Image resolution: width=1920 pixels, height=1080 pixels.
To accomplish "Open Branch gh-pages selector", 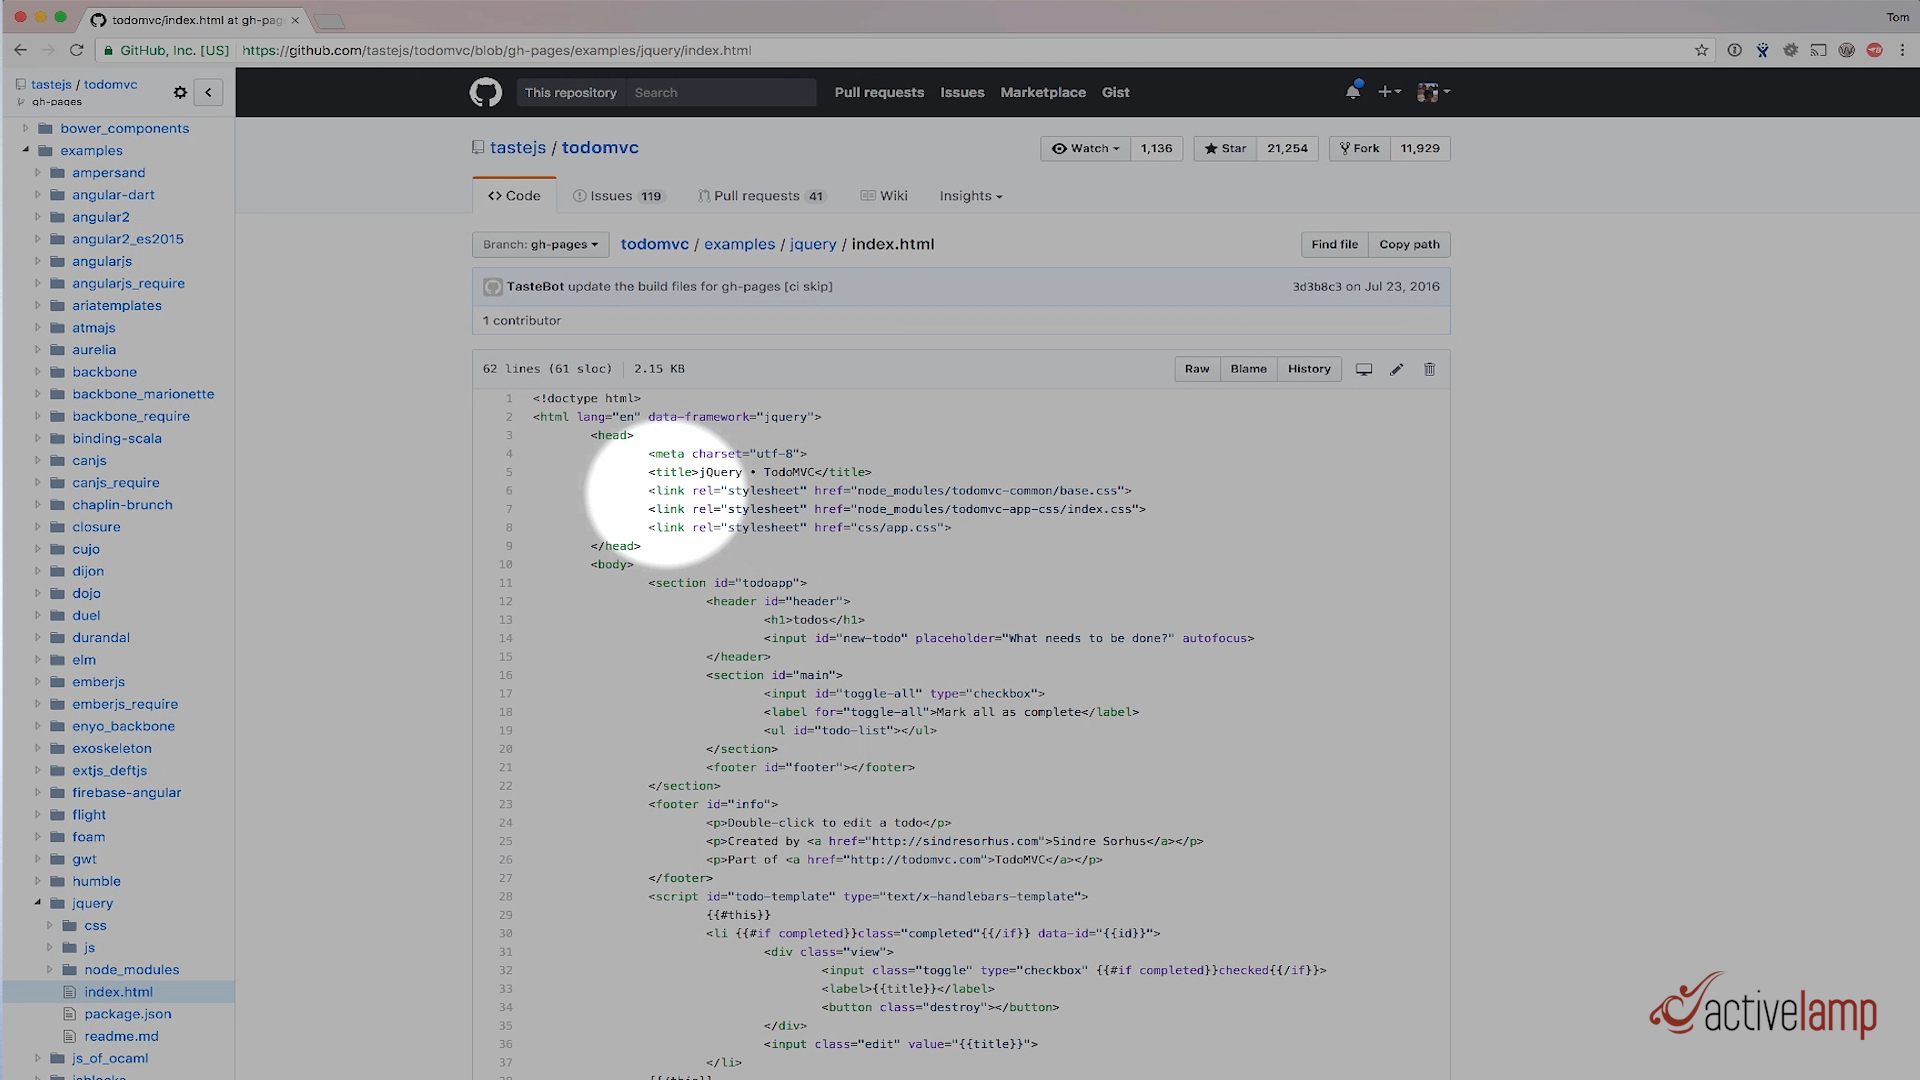I will tap(540, 244).
